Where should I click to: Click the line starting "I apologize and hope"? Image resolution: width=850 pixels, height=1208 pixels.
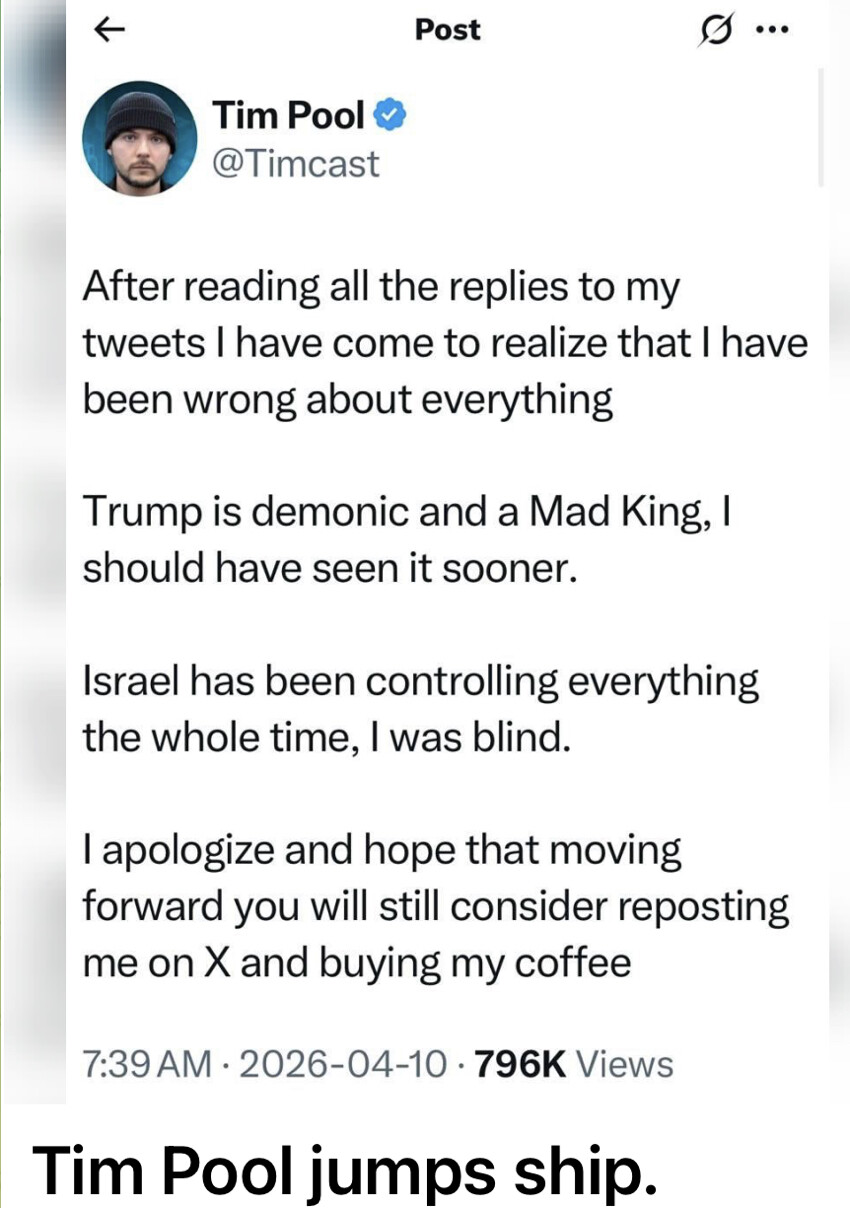coord(382,852)
